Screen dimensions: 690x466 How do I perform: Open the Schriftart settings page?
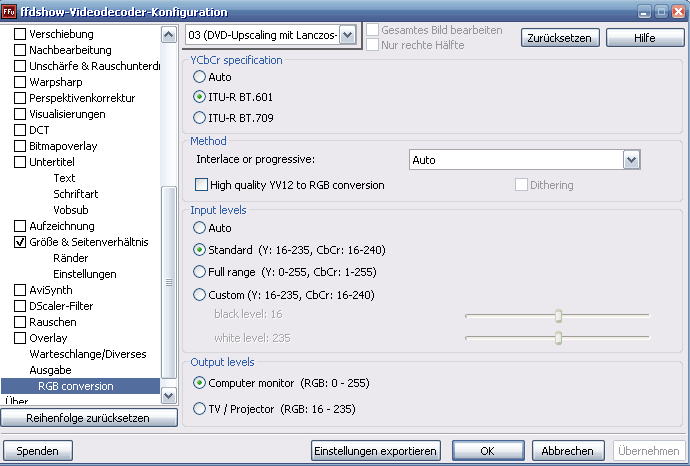click(76, 194)
